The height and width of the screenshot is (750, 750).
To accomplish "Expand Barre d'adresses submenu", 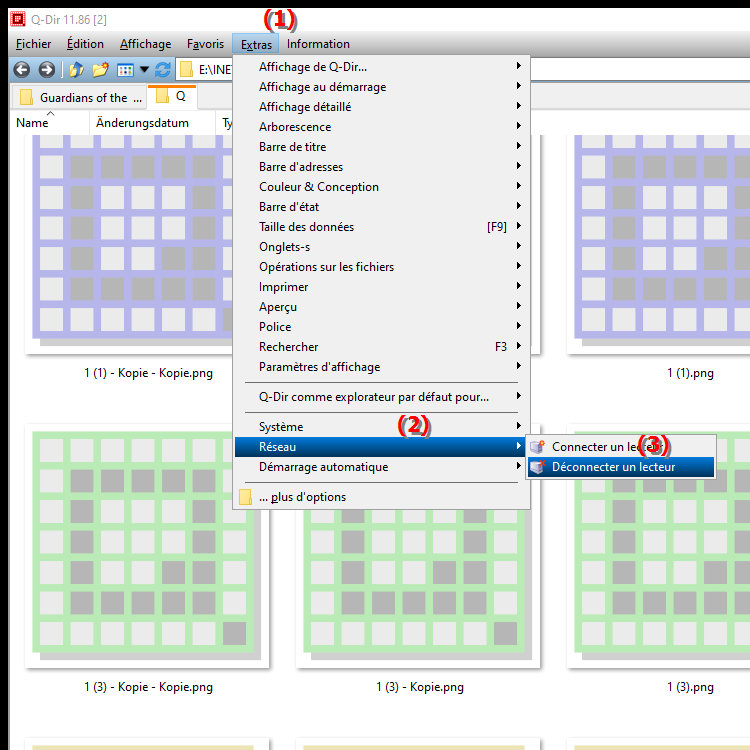I will [382, 167].
